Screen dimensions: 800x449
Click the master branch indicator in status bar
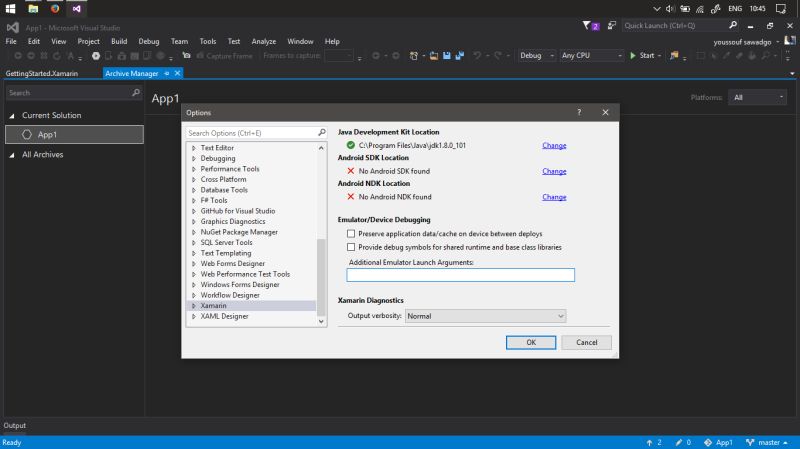[x=766, y=442]
